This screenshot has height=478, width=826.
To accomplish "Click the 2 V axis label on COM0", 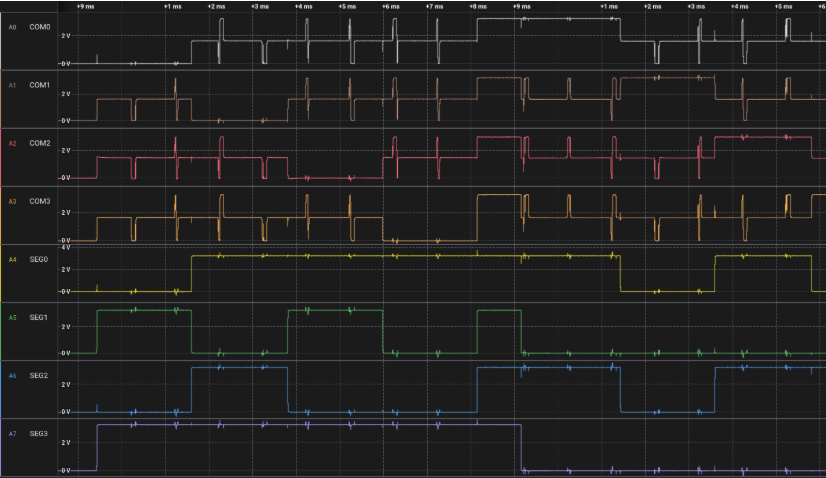I will (x=66, y=36).
